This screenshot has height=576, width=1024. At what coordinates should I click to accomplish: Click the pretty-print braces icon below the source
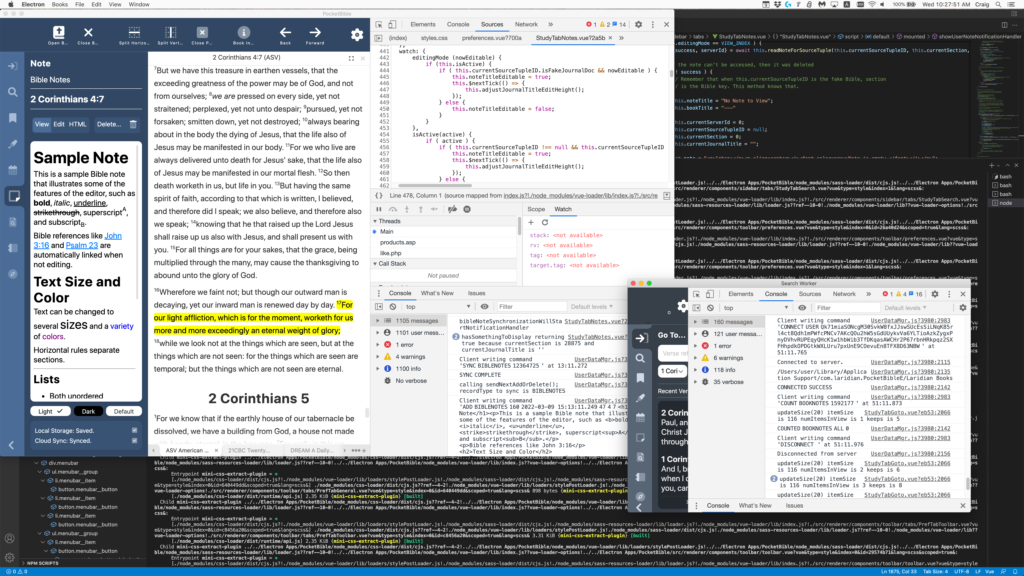click(379, 195)
